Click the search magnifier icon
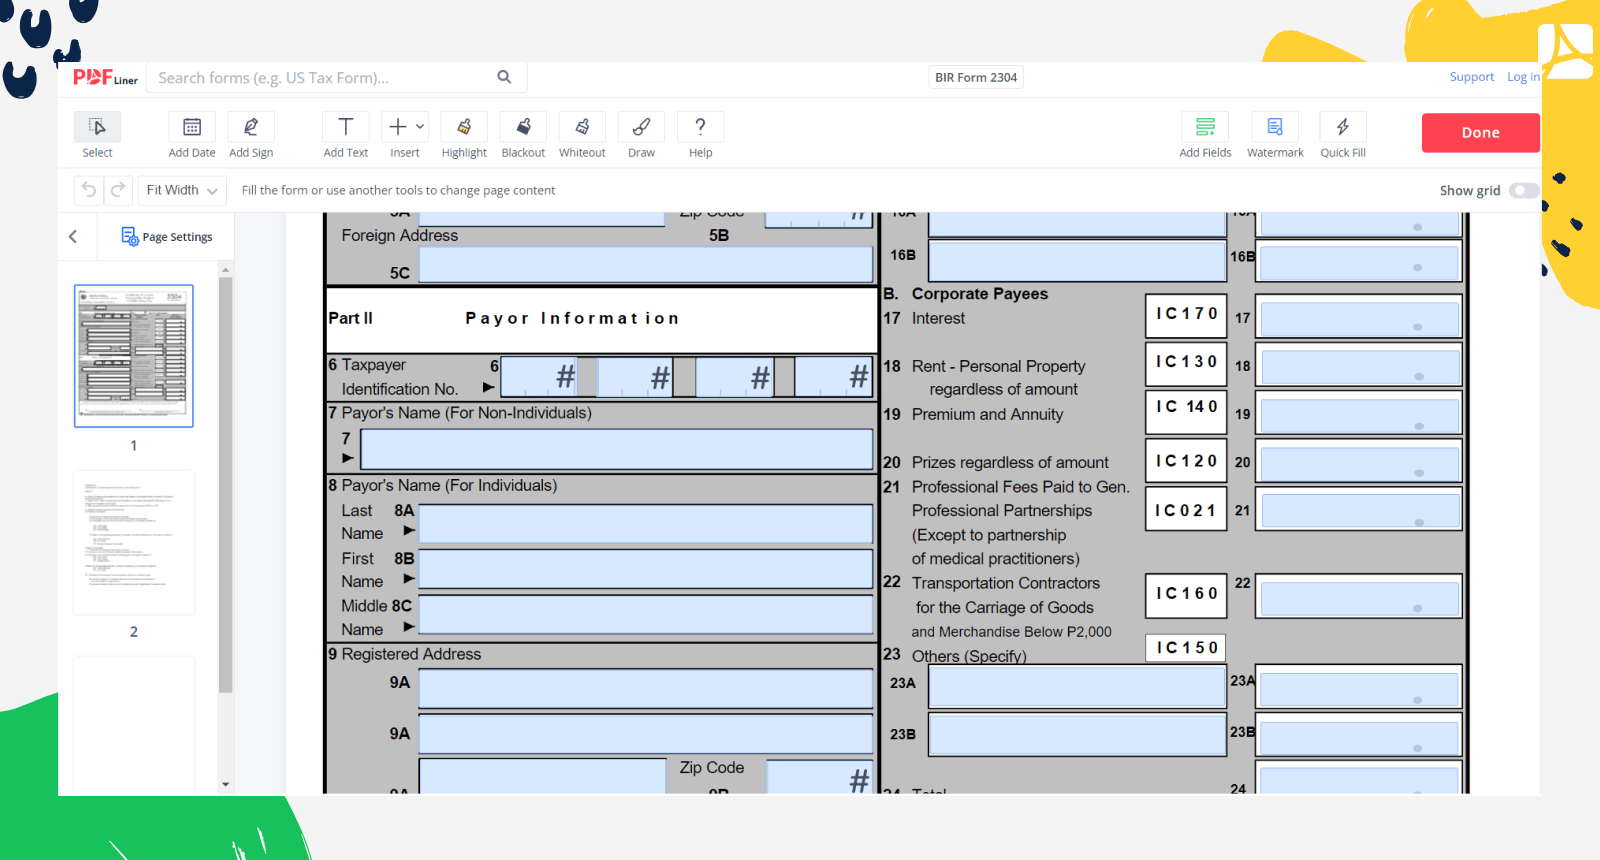Image resolution: width=1600 pixels, height=860 pixels. tap(504, 77)
